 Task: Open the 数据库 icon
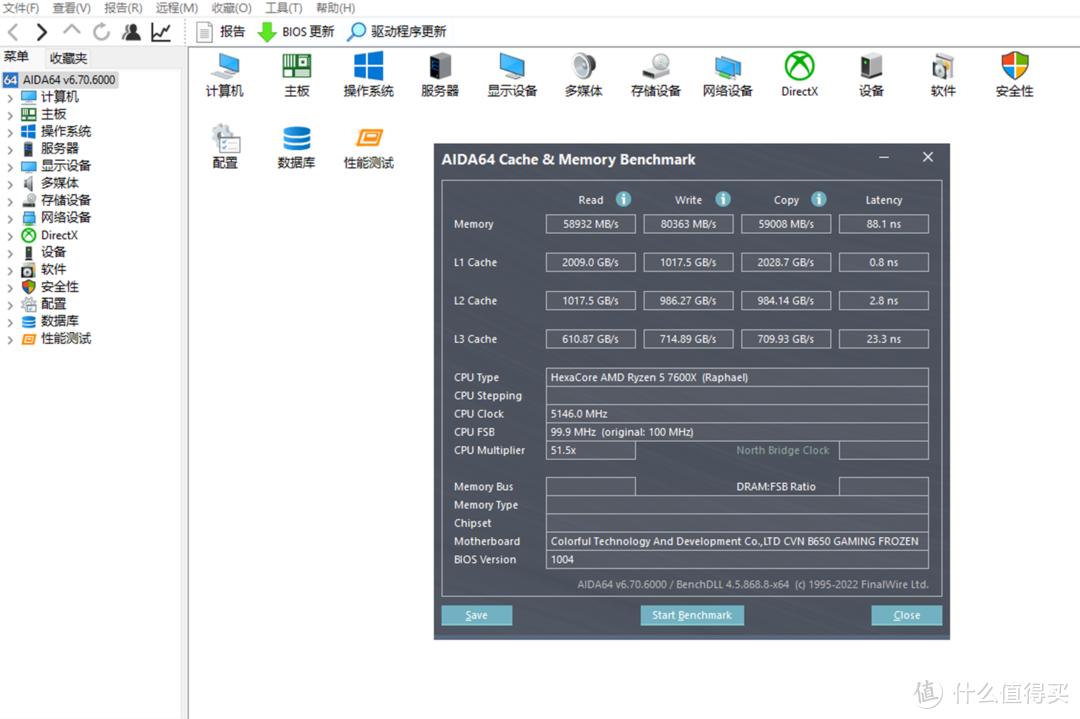296,145
